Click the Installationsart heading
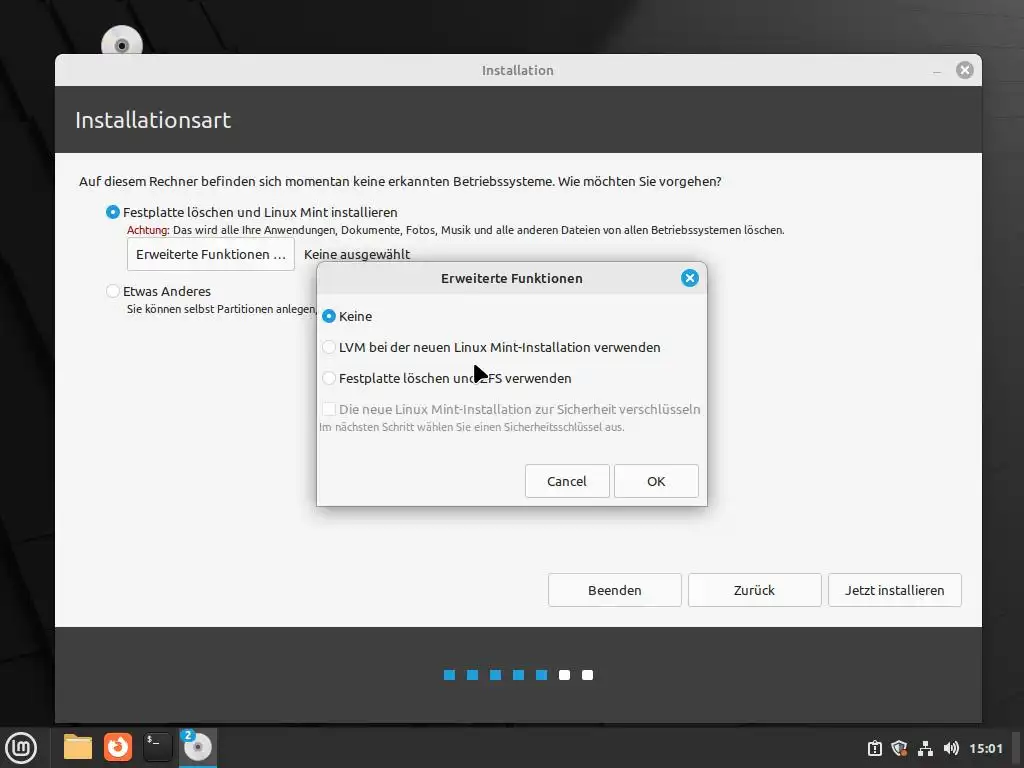The height and width of the screenshot is (768, 1024). pyautogui.click(x=153, y=120)
